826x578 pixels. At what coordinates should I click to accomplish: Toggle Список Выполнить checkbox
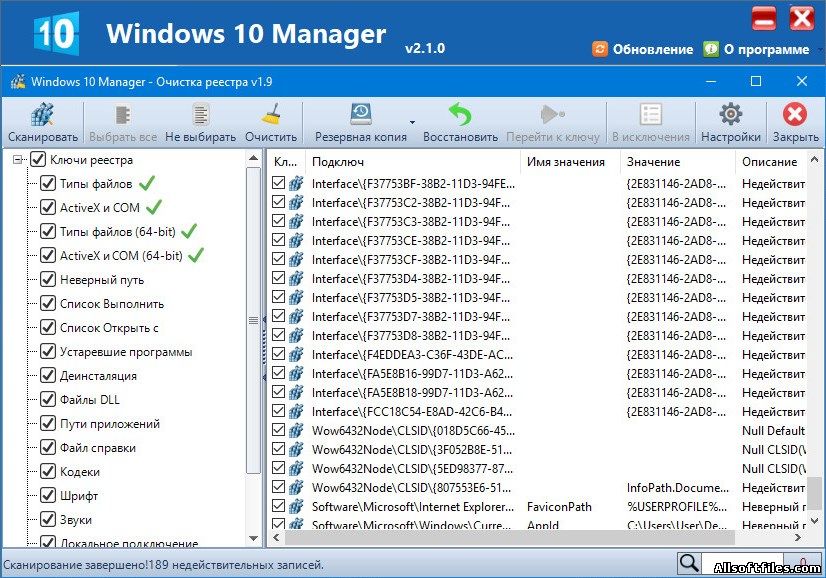tap(48, 303)
